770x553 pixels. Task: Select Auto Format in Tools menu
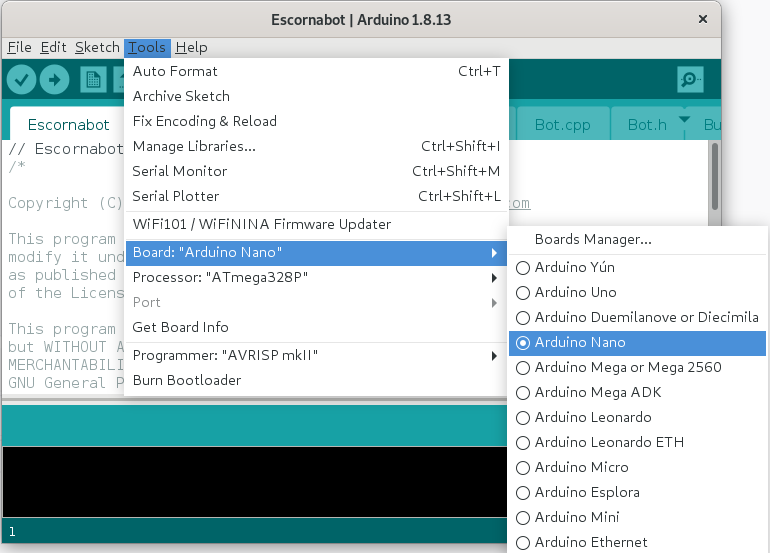tap(175, 71)
